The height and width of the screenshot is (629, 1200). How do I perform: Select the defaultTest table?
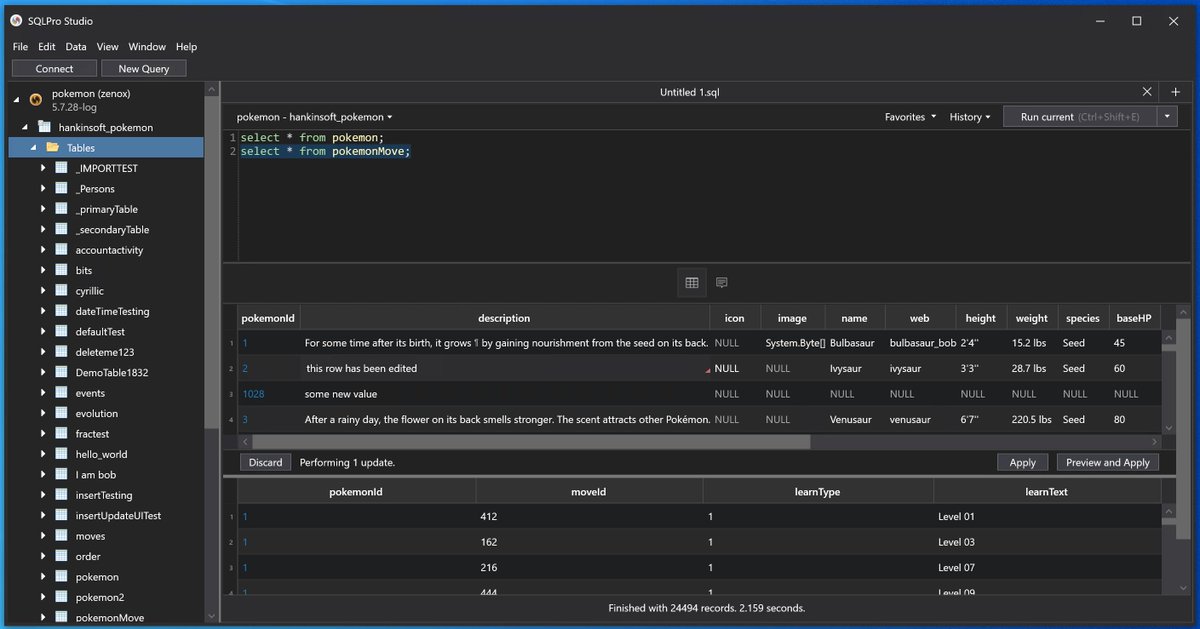101,332
